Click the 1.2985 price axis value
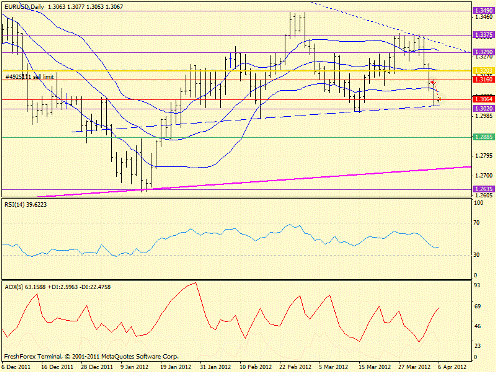The image size is (496, 372). coord(483,116)
